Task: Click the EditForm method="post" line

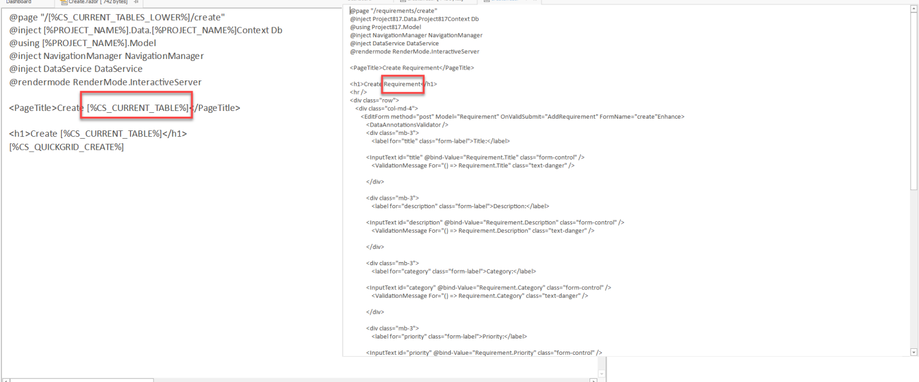Action: click(522, 117)
